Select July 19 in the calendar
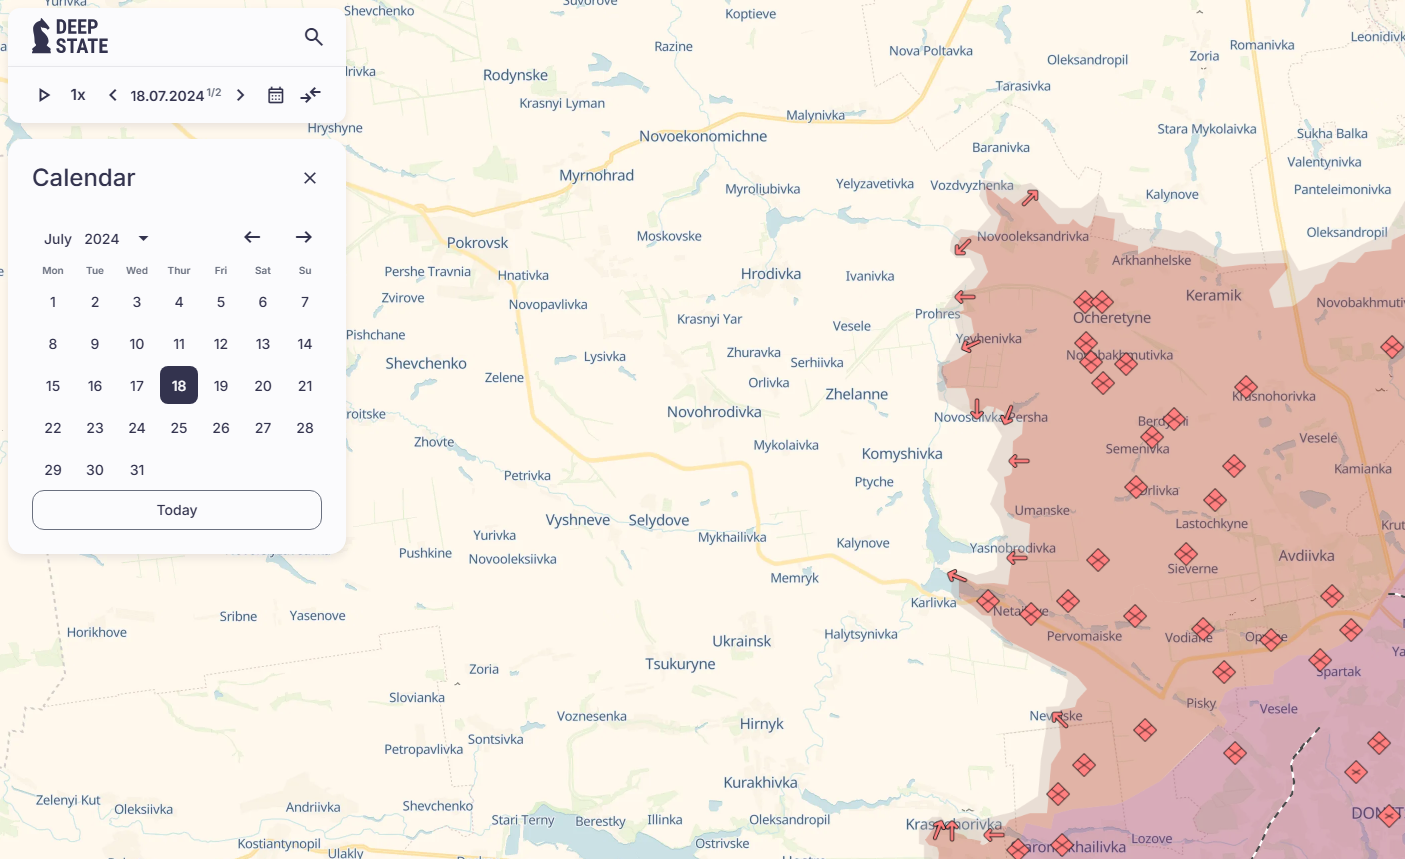Viewport: 1405px width, 859px height. pyautogui.click(x=221, y=386)
